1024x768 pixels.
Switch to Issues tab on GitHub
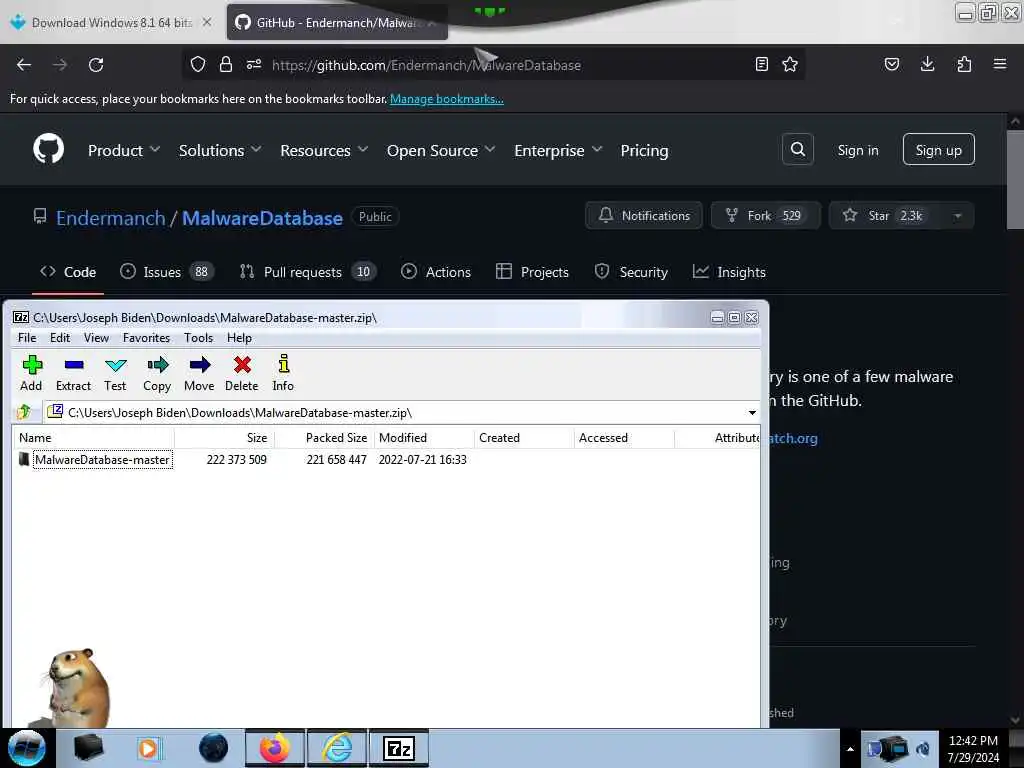pyautogui.click(x=167, y=272)
